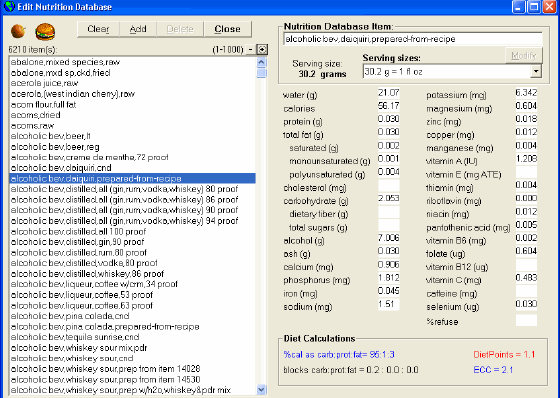Click the list scrollbar up arrow
This screenshot has height=398, width=560.
(x=261, y=63)
